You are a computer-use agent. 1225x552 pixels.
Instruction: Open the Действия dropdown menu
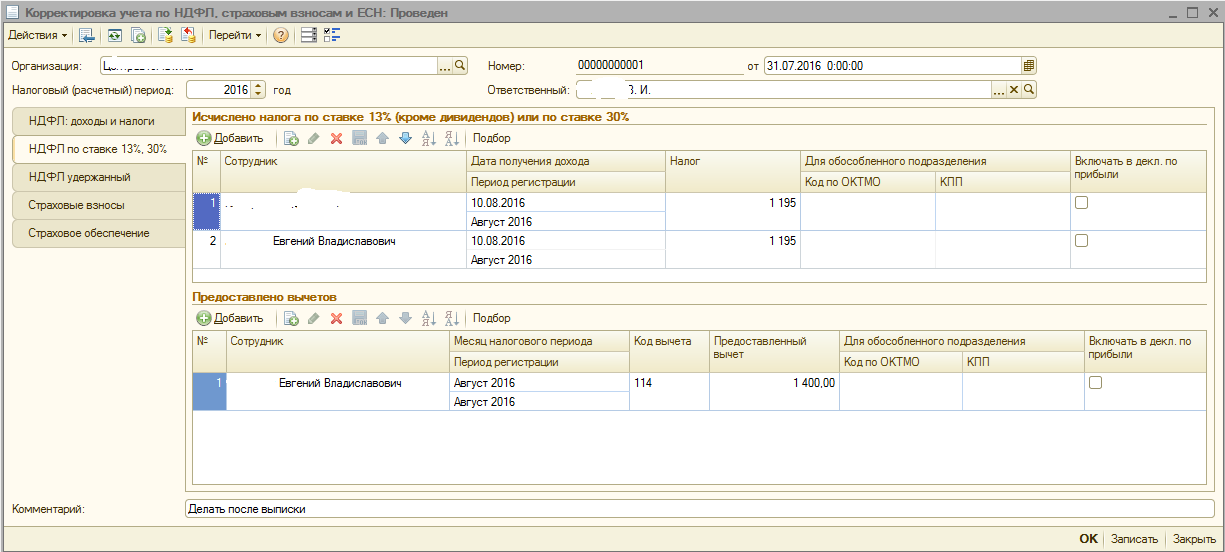[x=37, y=36]
